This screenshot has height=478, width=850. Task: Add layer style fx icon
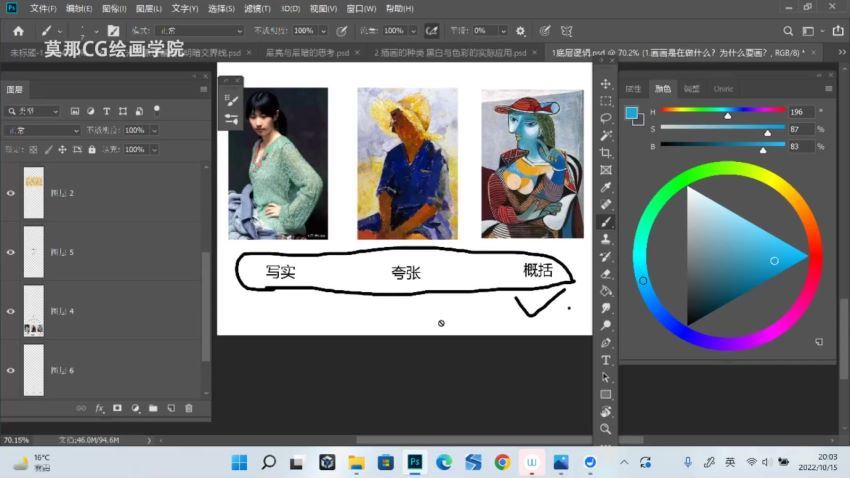pyautogui.click(x=99, y=408)
